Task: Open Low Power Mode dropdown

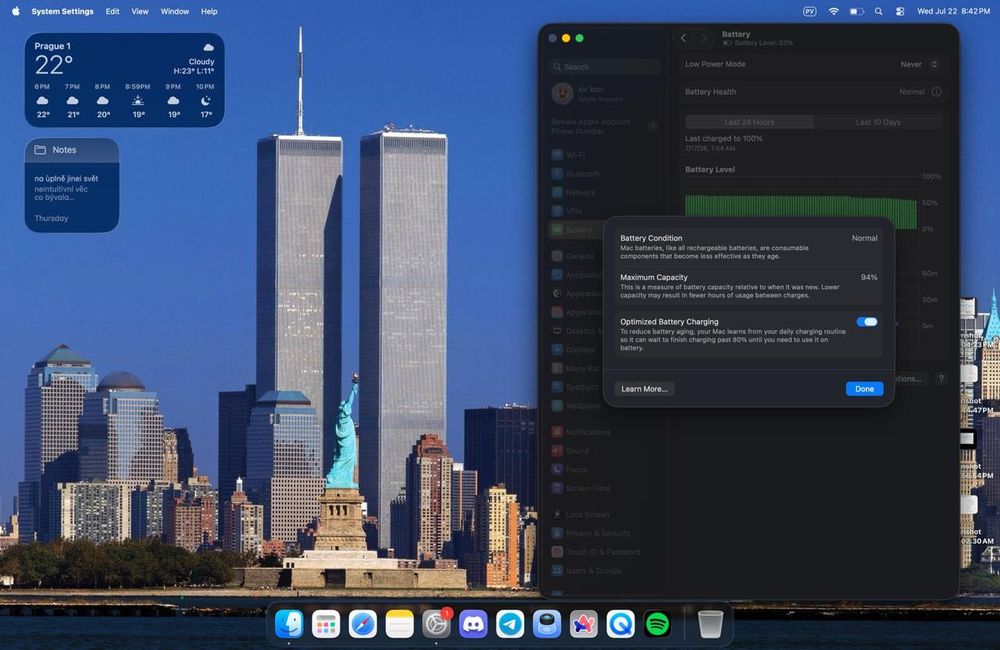Action: [919, 64]
